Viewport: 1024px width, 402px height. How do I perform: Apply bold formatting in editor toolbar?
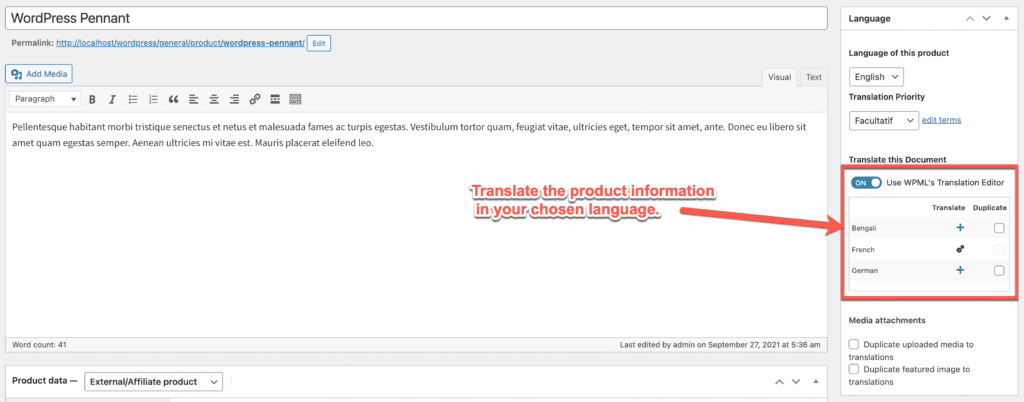92,99
